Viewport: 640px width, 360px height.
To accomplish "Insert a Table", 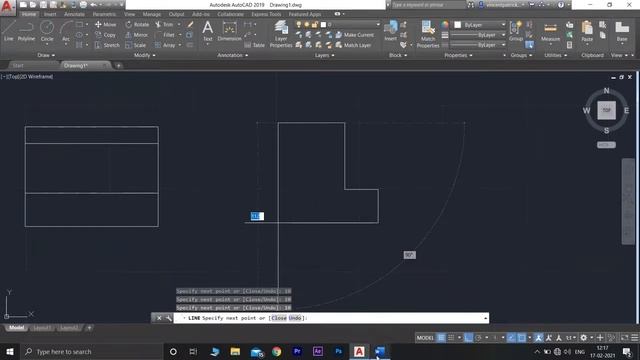I will pyautogui.click(x=255, y=45).
